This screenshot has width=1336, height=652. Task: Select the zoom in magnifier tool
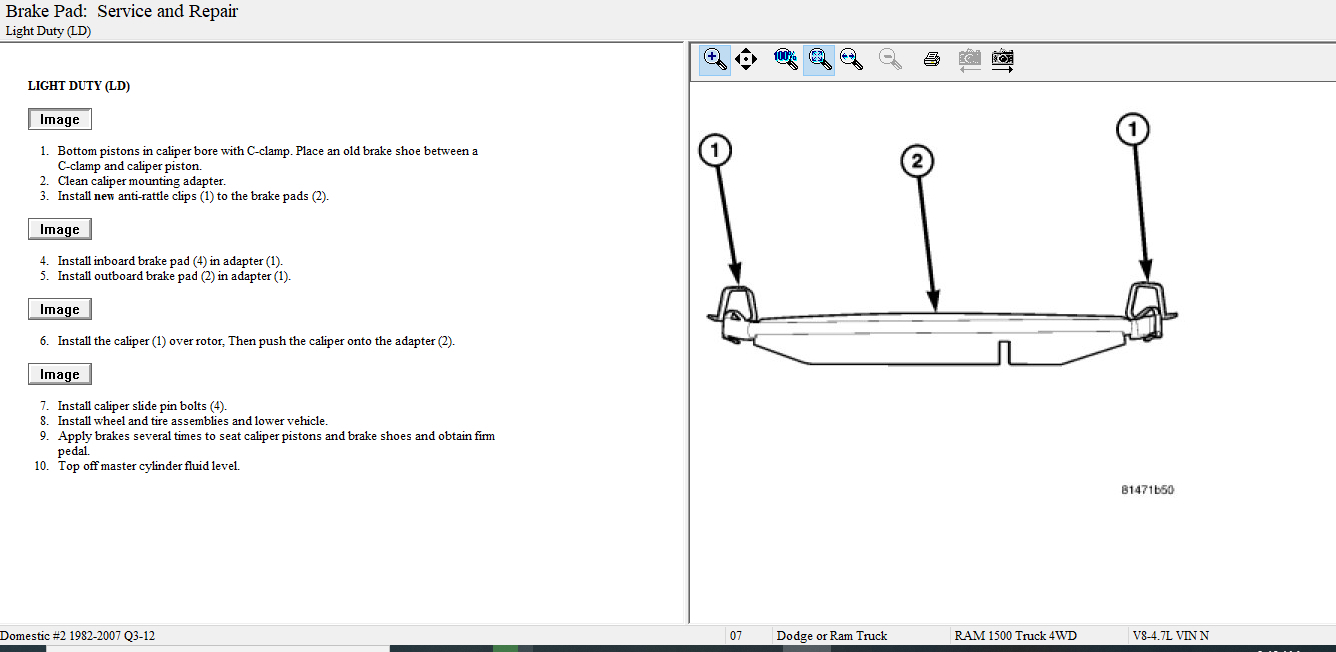pos(715,59)
